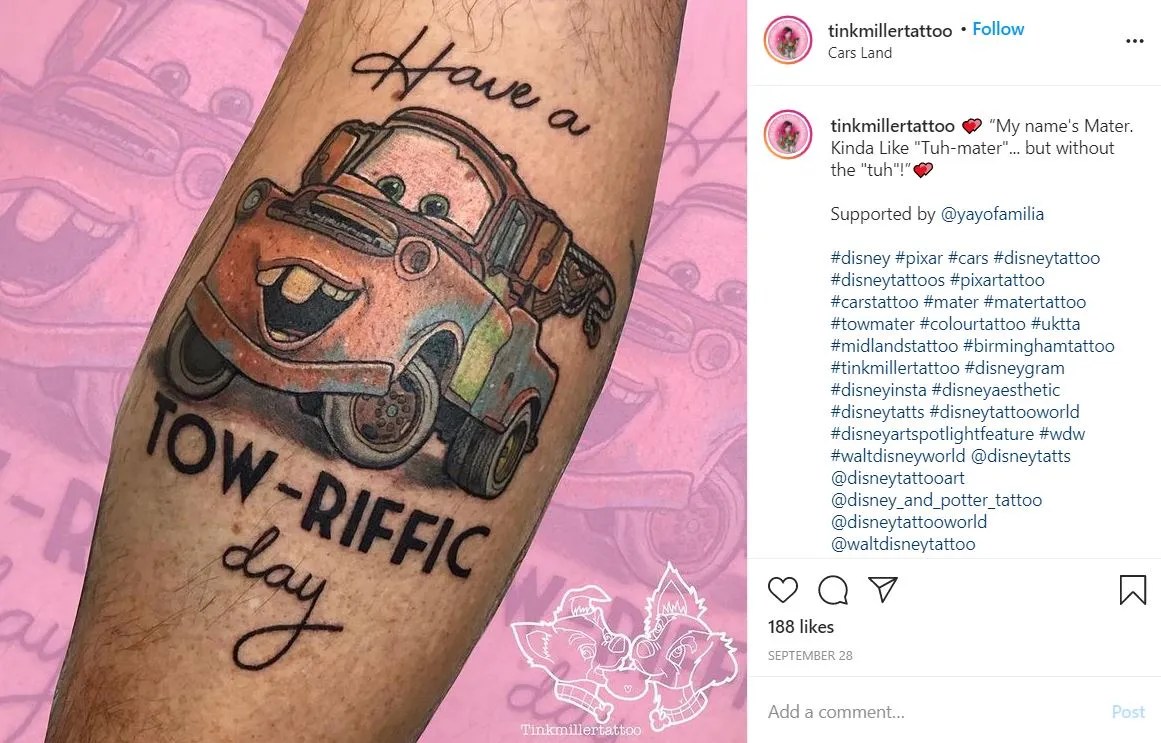Save post with the bookmark icon
The image size is (1161, 743).
tap(1132, 590)
